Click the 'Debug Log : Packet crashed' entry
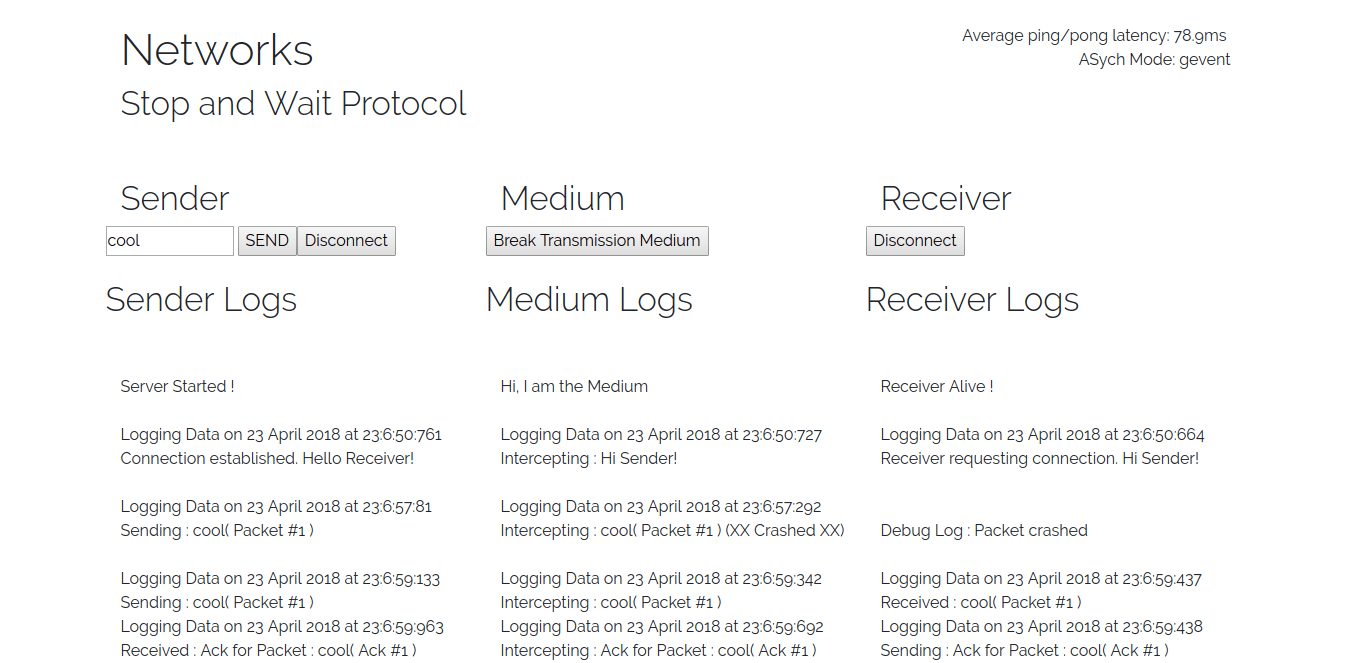This screenshot has height=663, width=1351. point(984,530)
